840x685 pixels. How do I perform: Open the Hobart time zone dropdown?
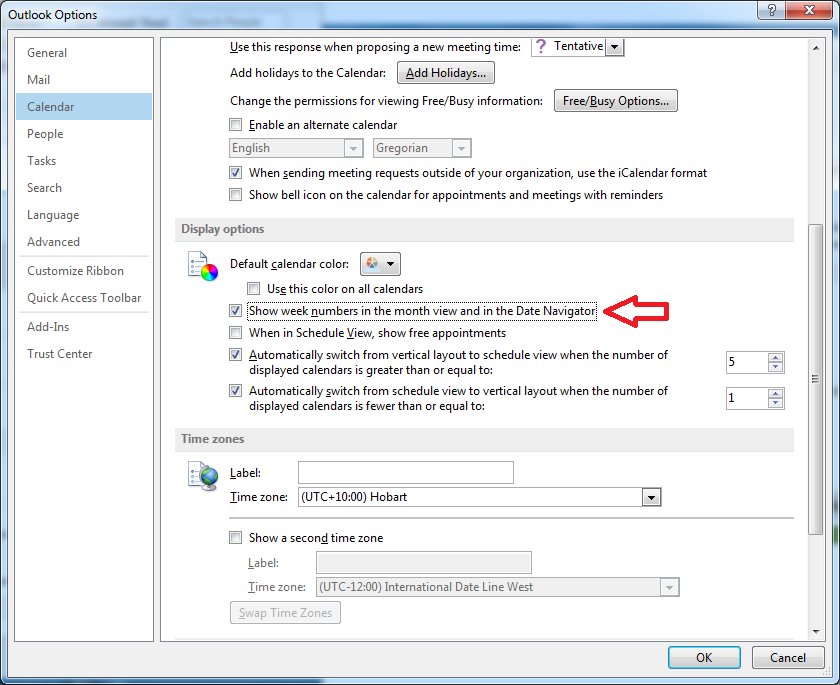tap(651, 497)
